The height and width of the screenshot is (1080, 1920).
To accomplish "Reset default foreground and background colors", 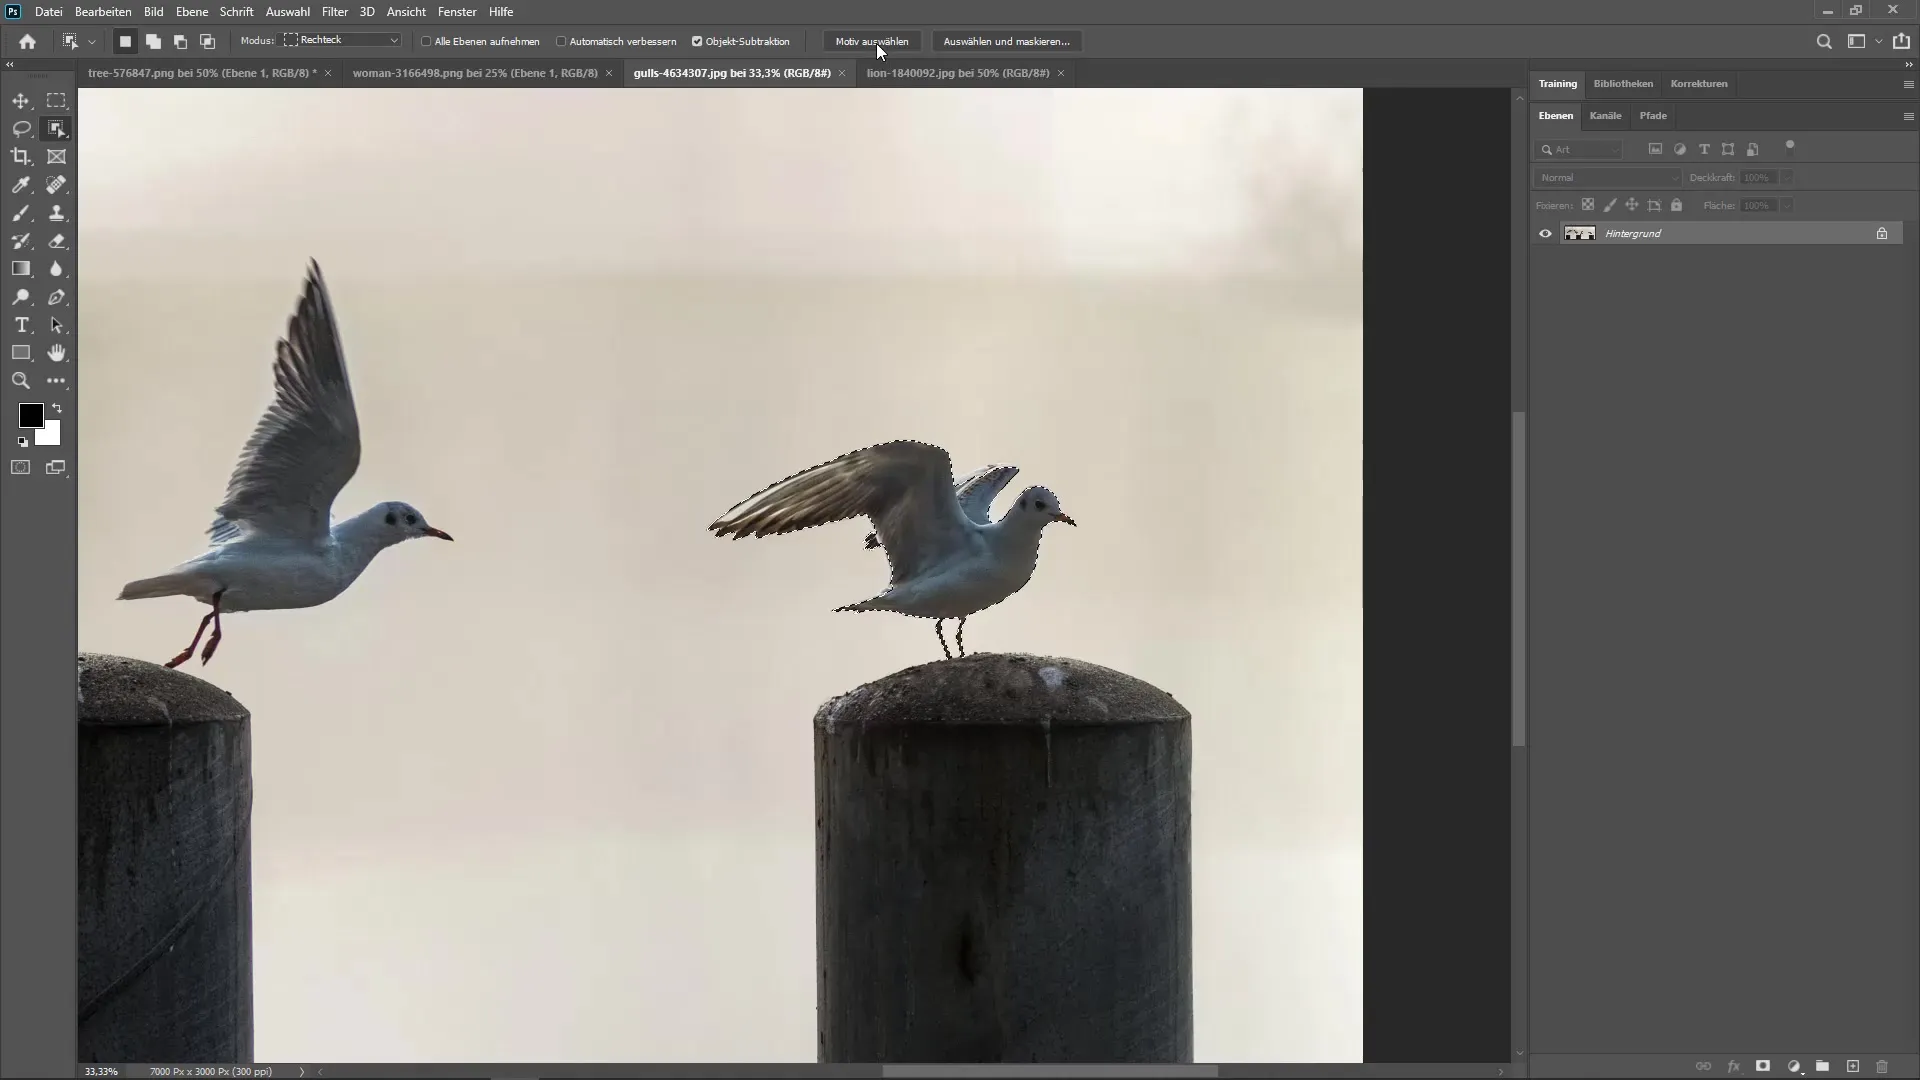I will (x=22, y=441).
